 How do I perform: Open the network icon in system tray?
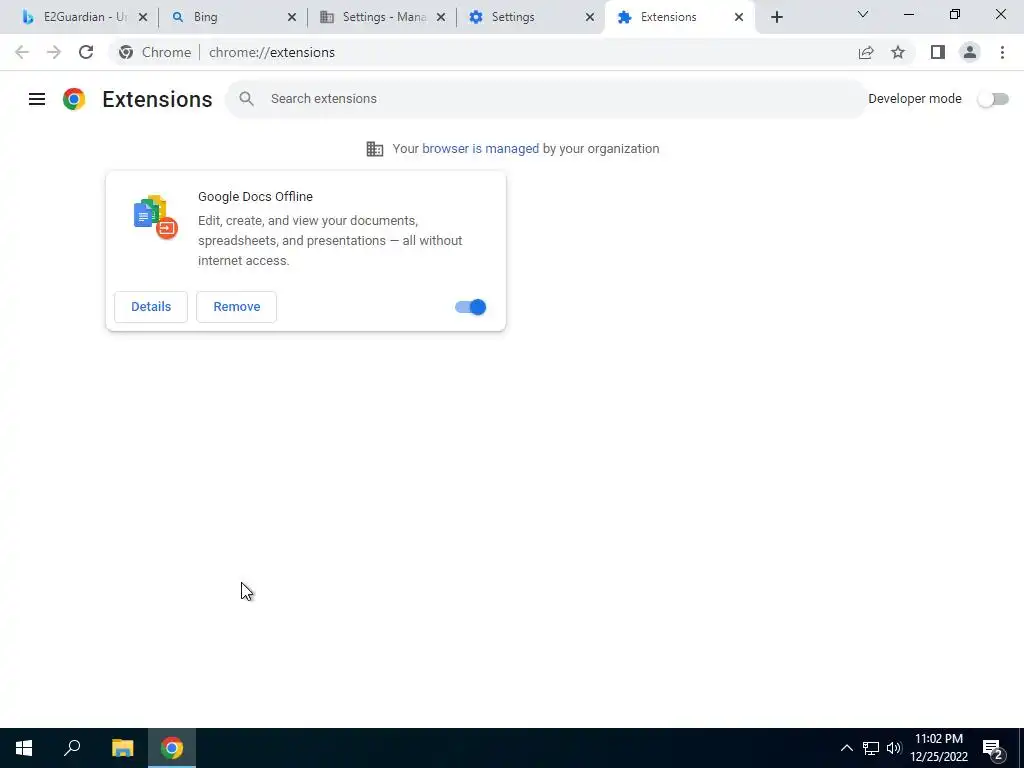click(x=871, y=748)
